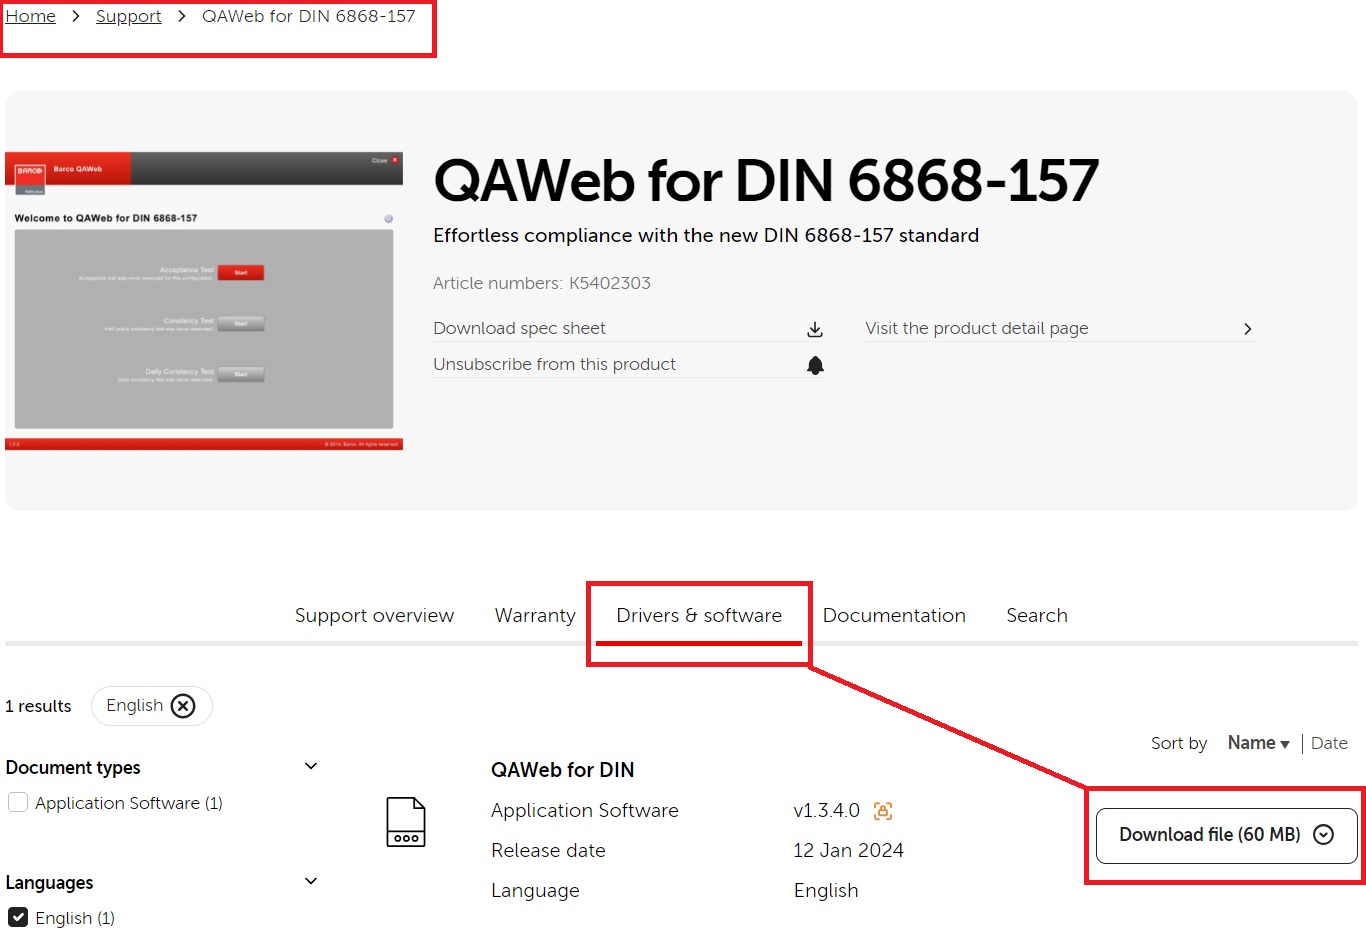Open the Download spec sheet link
Screen dimensions: 1366x933
pos(519,328)
